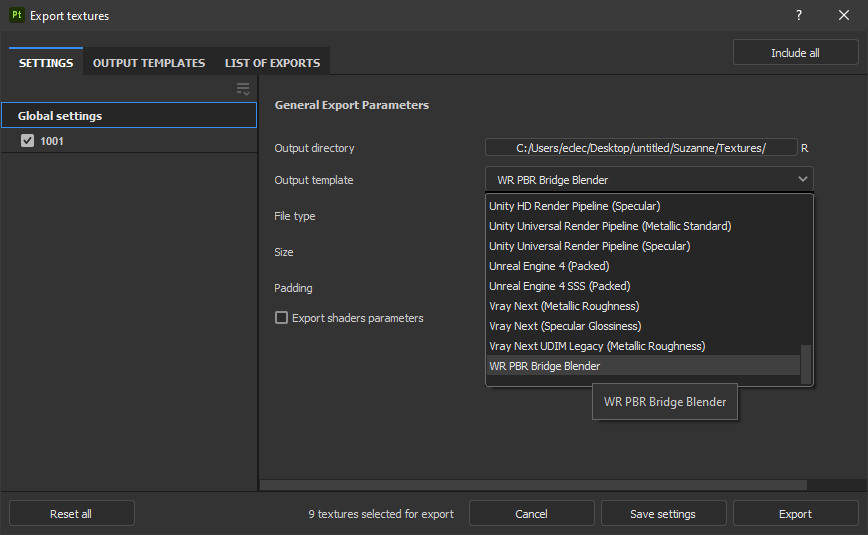Pick Vray Next (Specular Glossiness) template
The image size is (868, 535).
(x=643, y=326)
